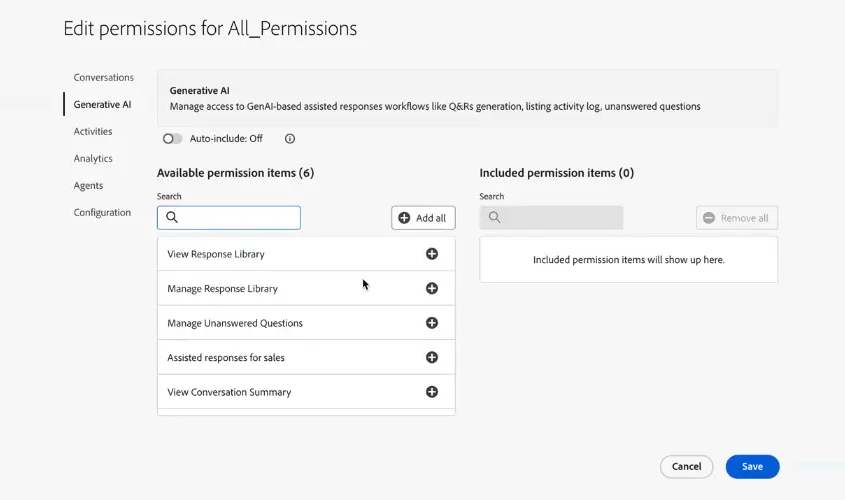Open the Configuration section
This screenshot has height=500, width=845.
click(x=102, y=212)
